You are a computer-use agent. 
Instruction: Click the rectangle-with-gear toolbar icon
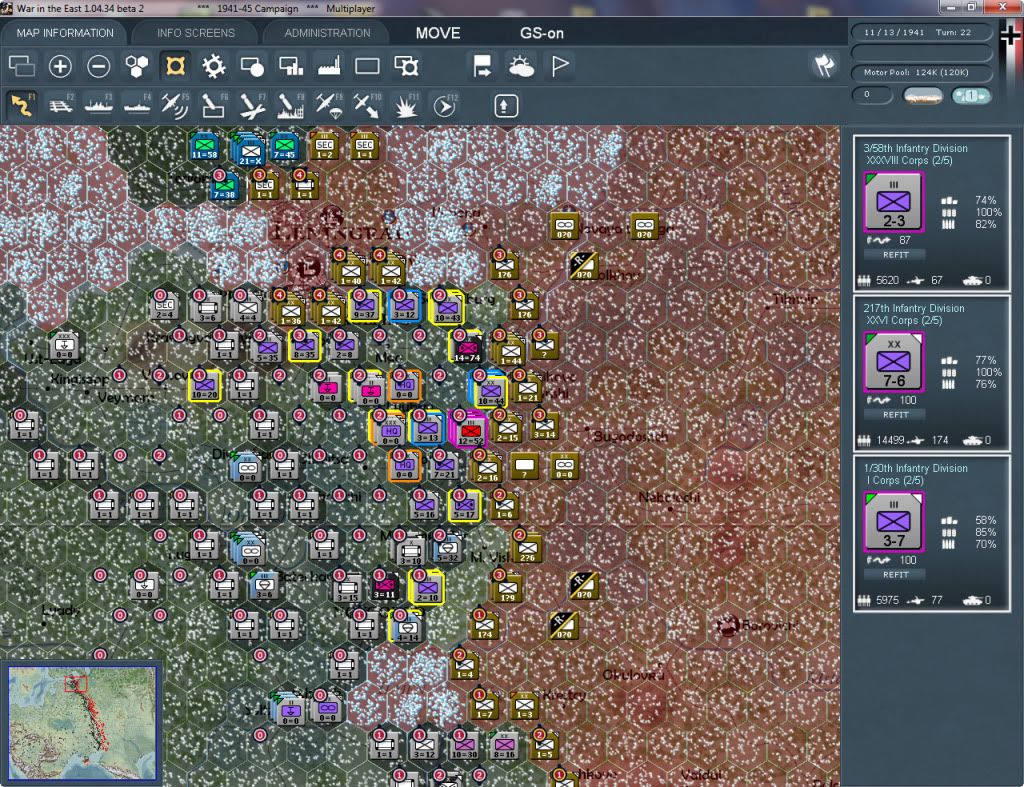(x=406, y=66)
